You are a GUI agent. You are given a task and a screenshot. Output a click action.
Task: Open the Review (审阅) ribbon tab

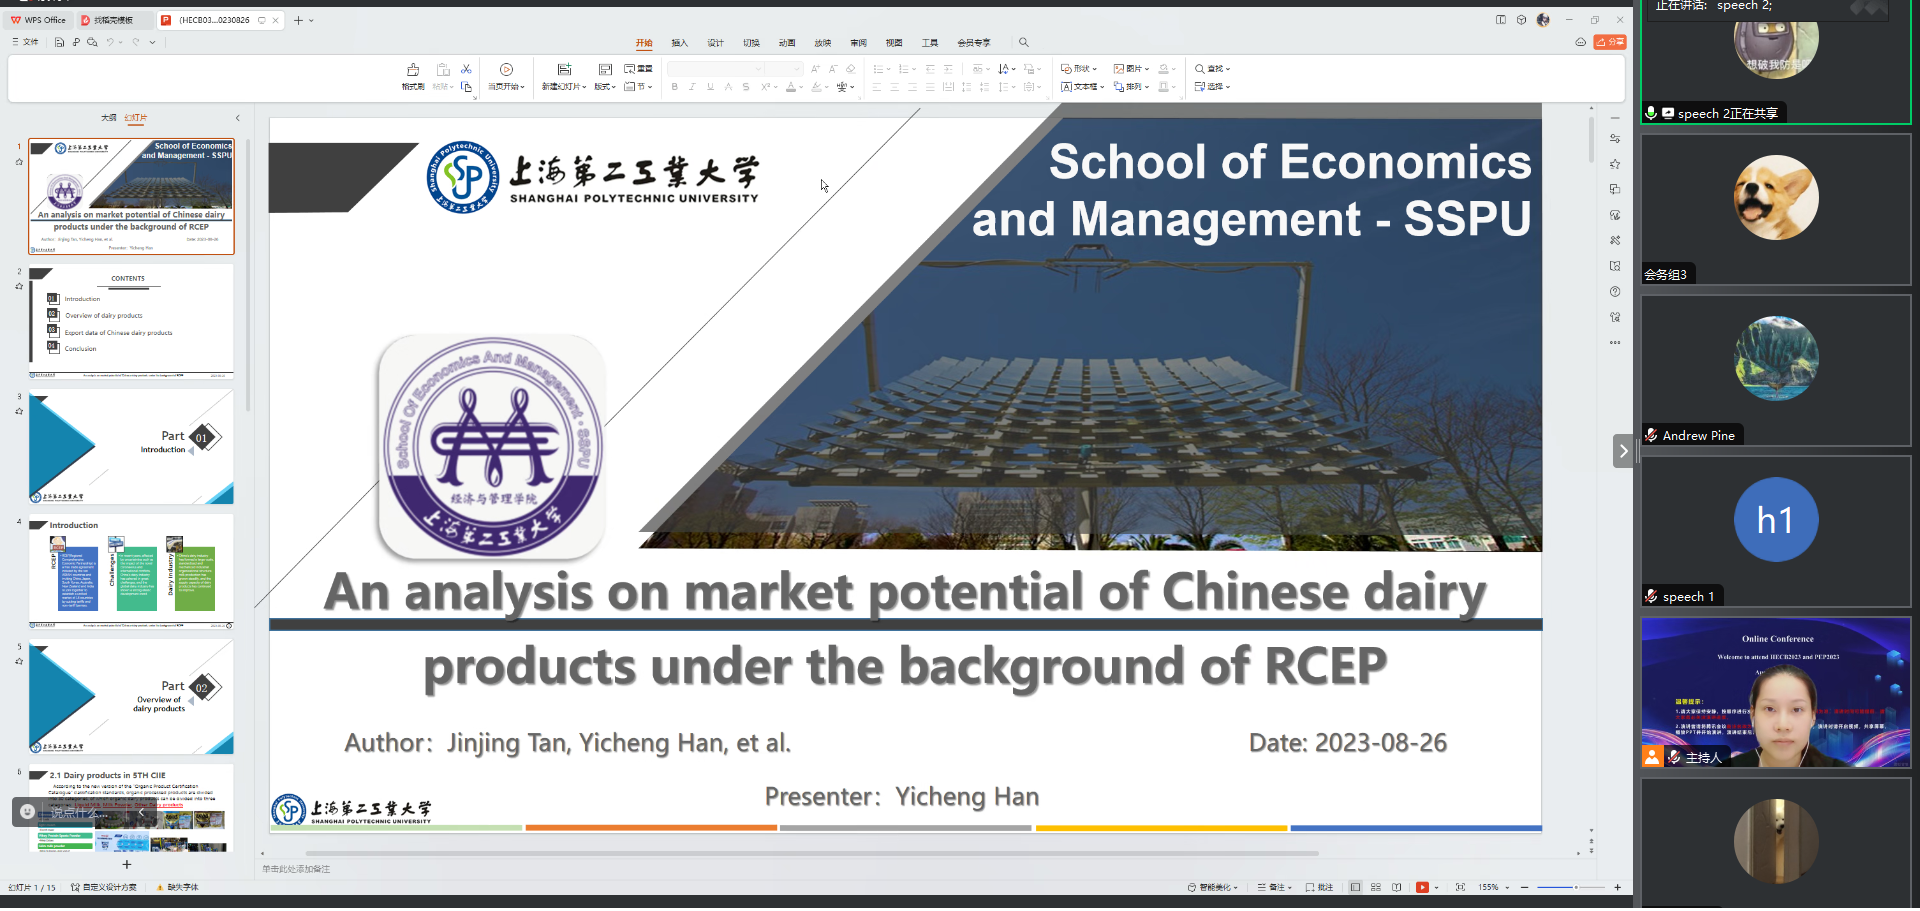click(x=858, y=43)
